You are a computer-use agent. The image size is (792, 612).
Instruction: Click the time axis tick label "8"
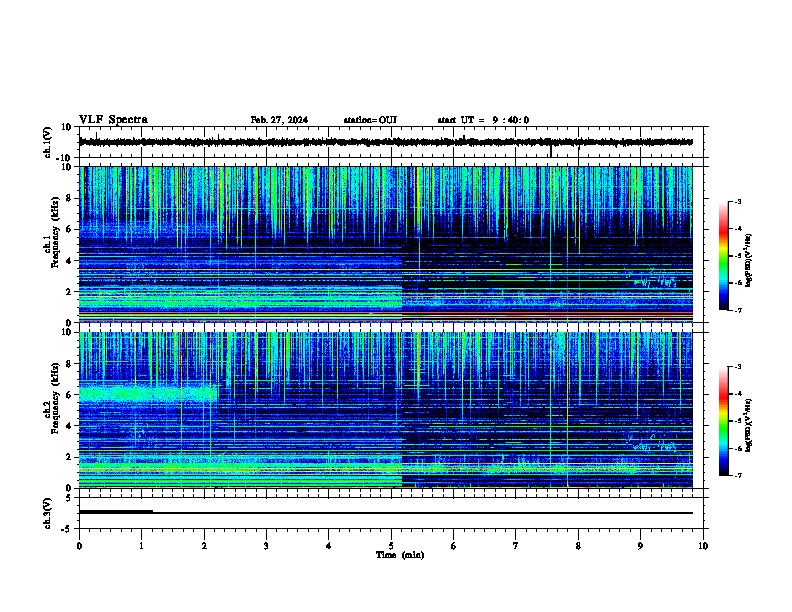point(578,546)
